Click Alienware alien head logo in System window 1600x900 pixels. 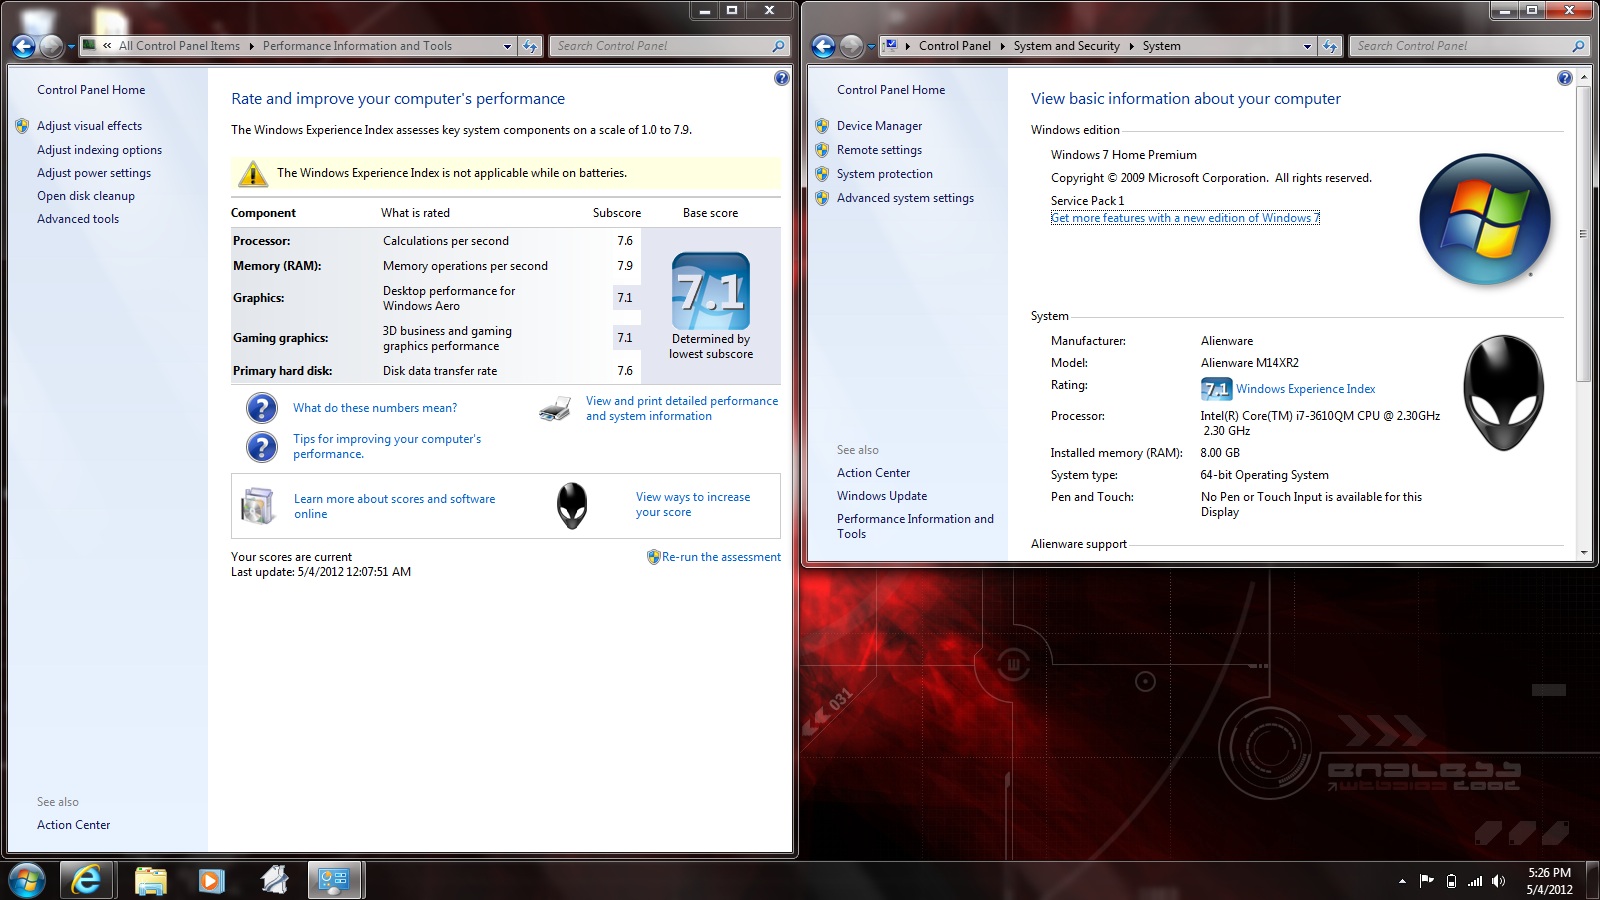click(x=1503, y=393)
